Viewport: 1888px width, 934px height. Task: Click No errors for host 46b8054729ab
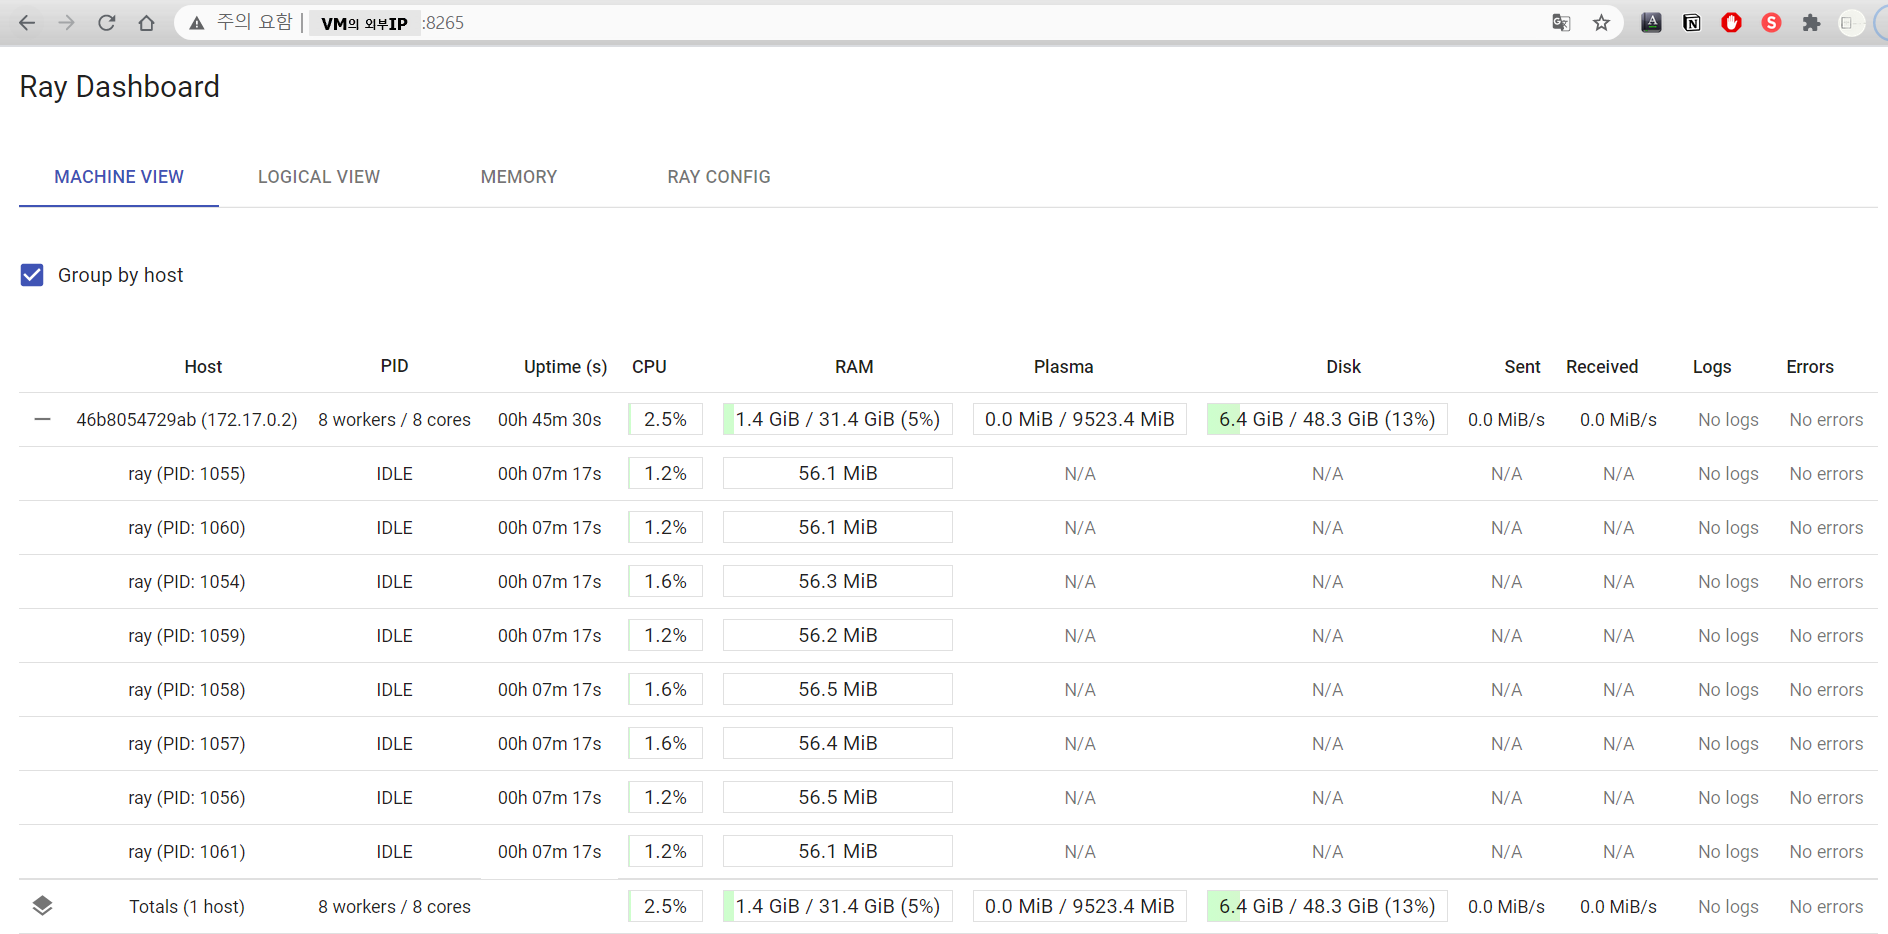1826,420
